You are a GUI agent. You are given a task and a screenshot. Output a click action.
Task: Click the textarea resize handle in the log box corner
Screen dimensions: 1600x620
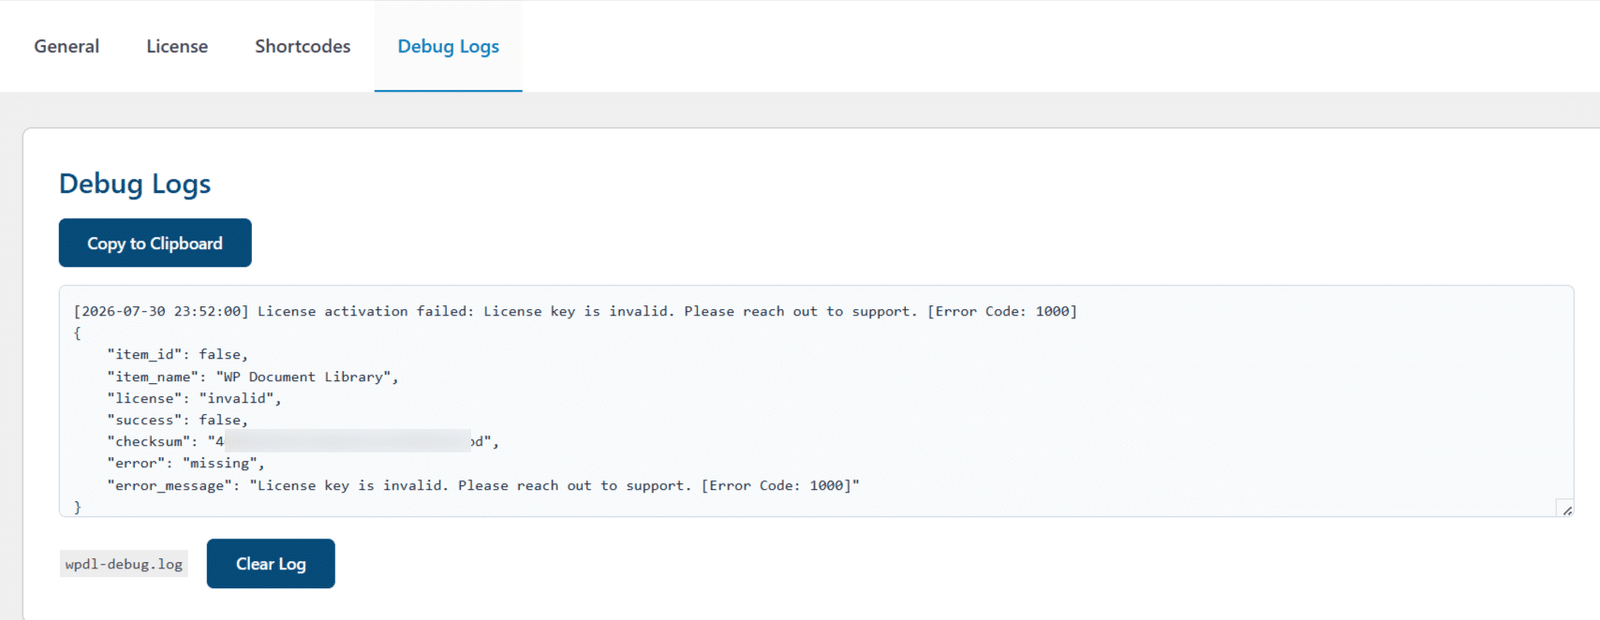coord(1566,509)
